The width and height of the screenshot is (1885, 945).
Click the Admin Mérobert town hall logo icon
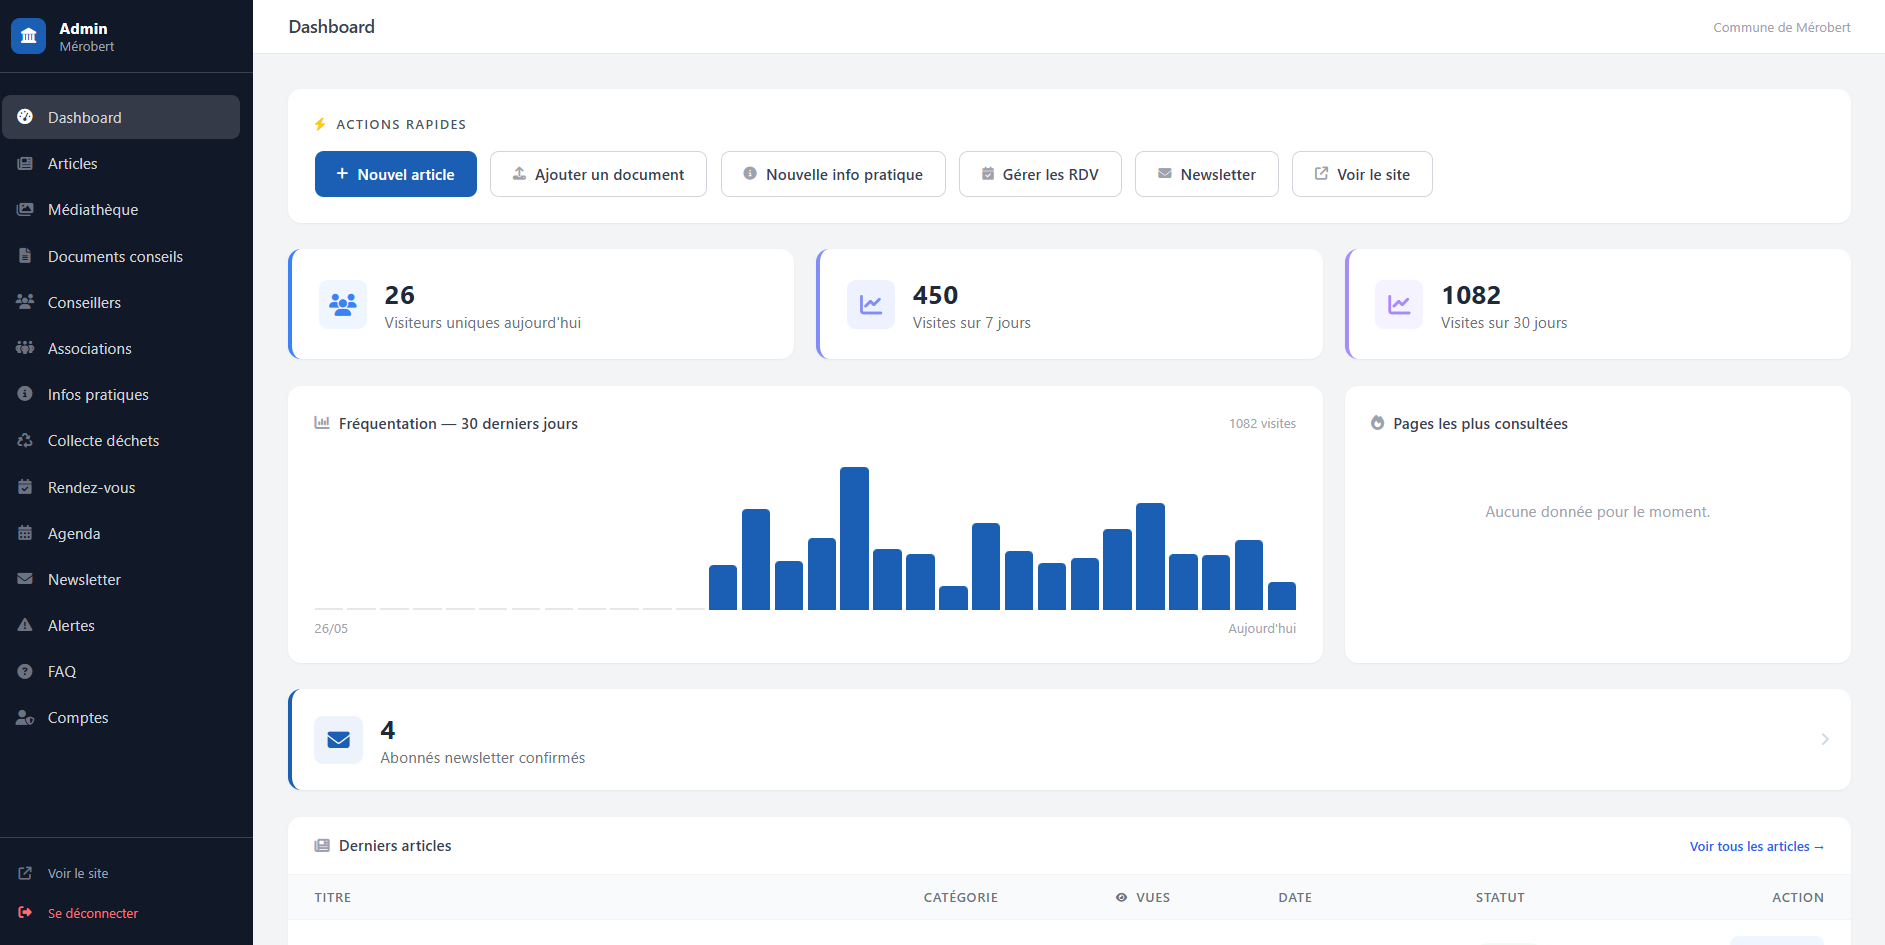tap(28, 36)
